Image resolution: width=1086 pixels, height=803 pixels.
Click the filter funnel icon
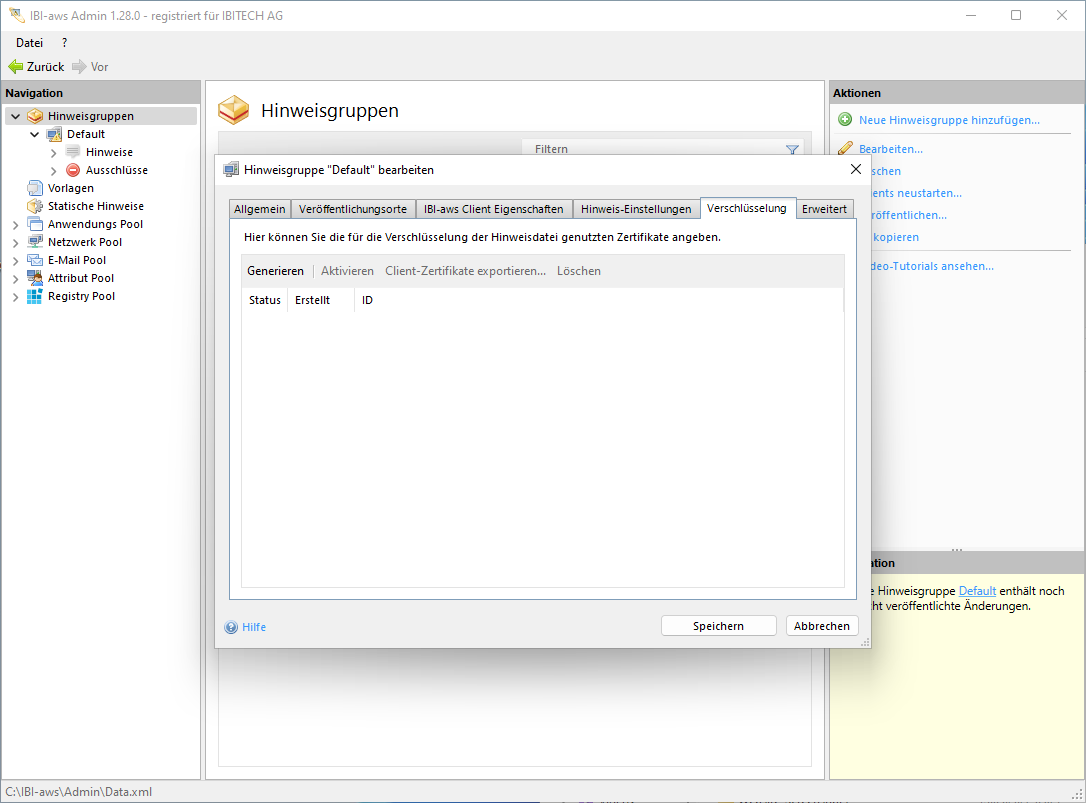click(792, 149)
